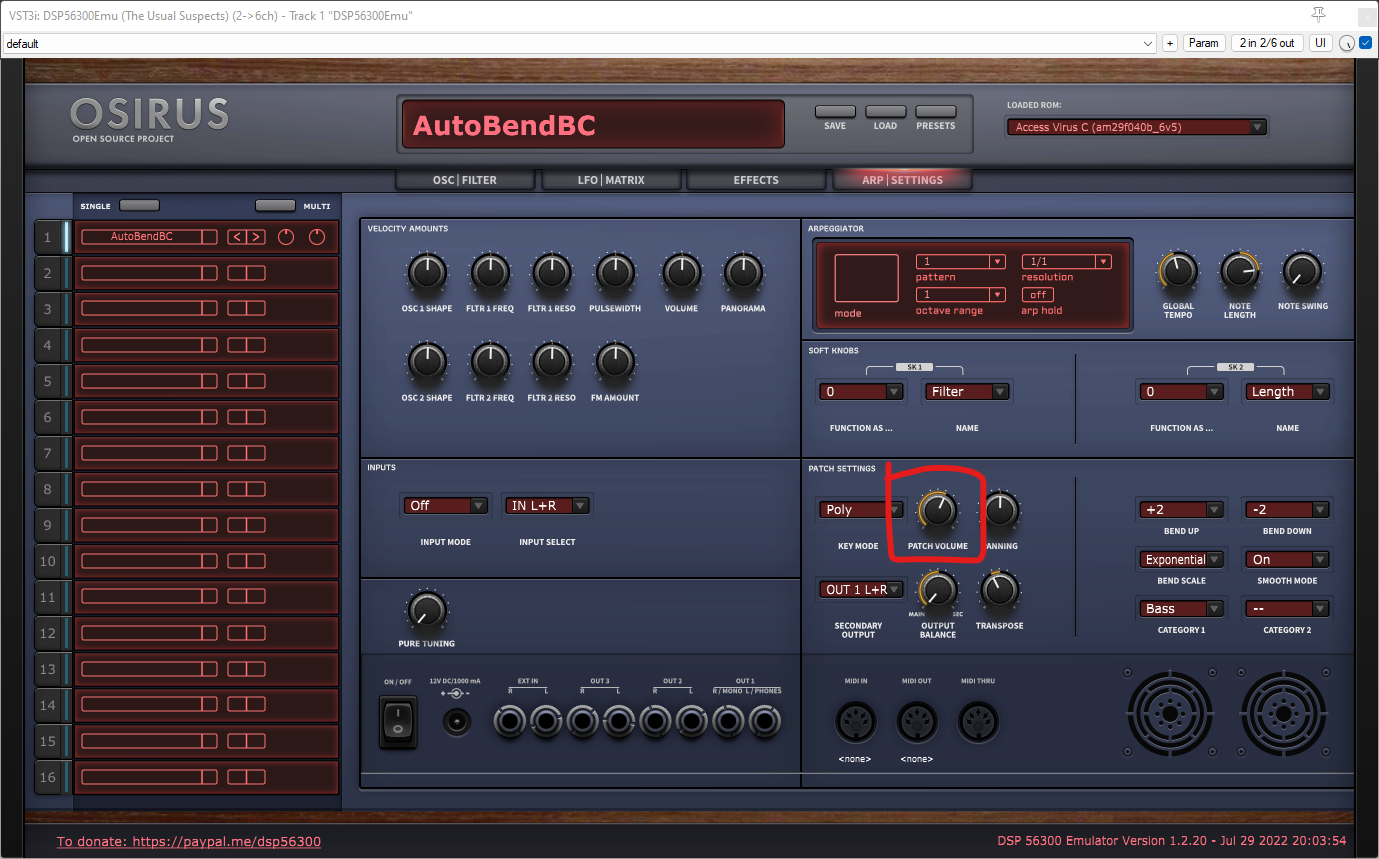Select previous patch arrow on part 1

pos(237,237)
